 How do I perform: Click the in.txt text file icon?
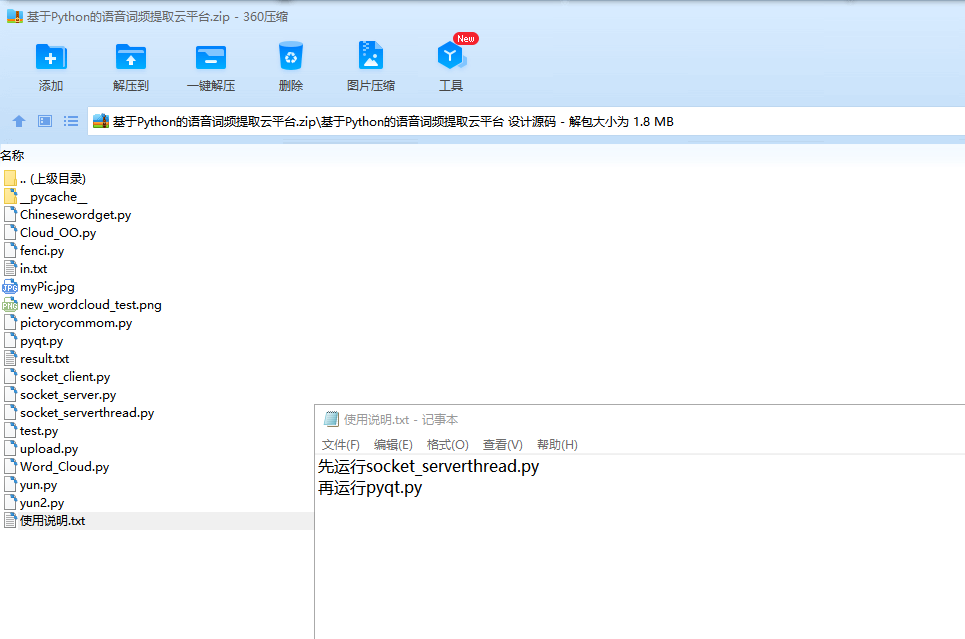pyautogui.click(x=10, y=268)
